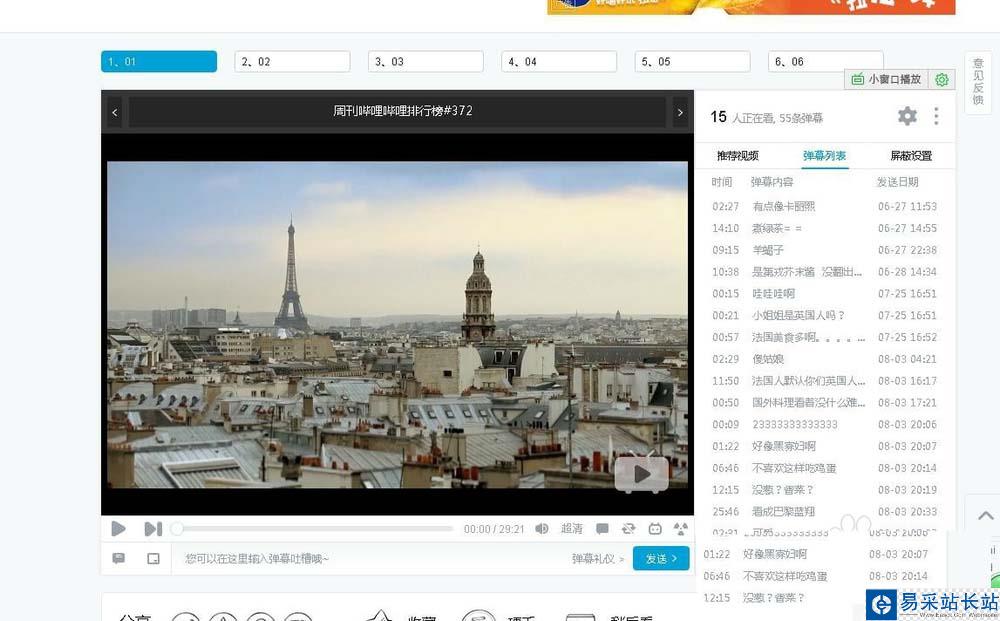Select danmaku row 羊蝎子

point(824,250)
